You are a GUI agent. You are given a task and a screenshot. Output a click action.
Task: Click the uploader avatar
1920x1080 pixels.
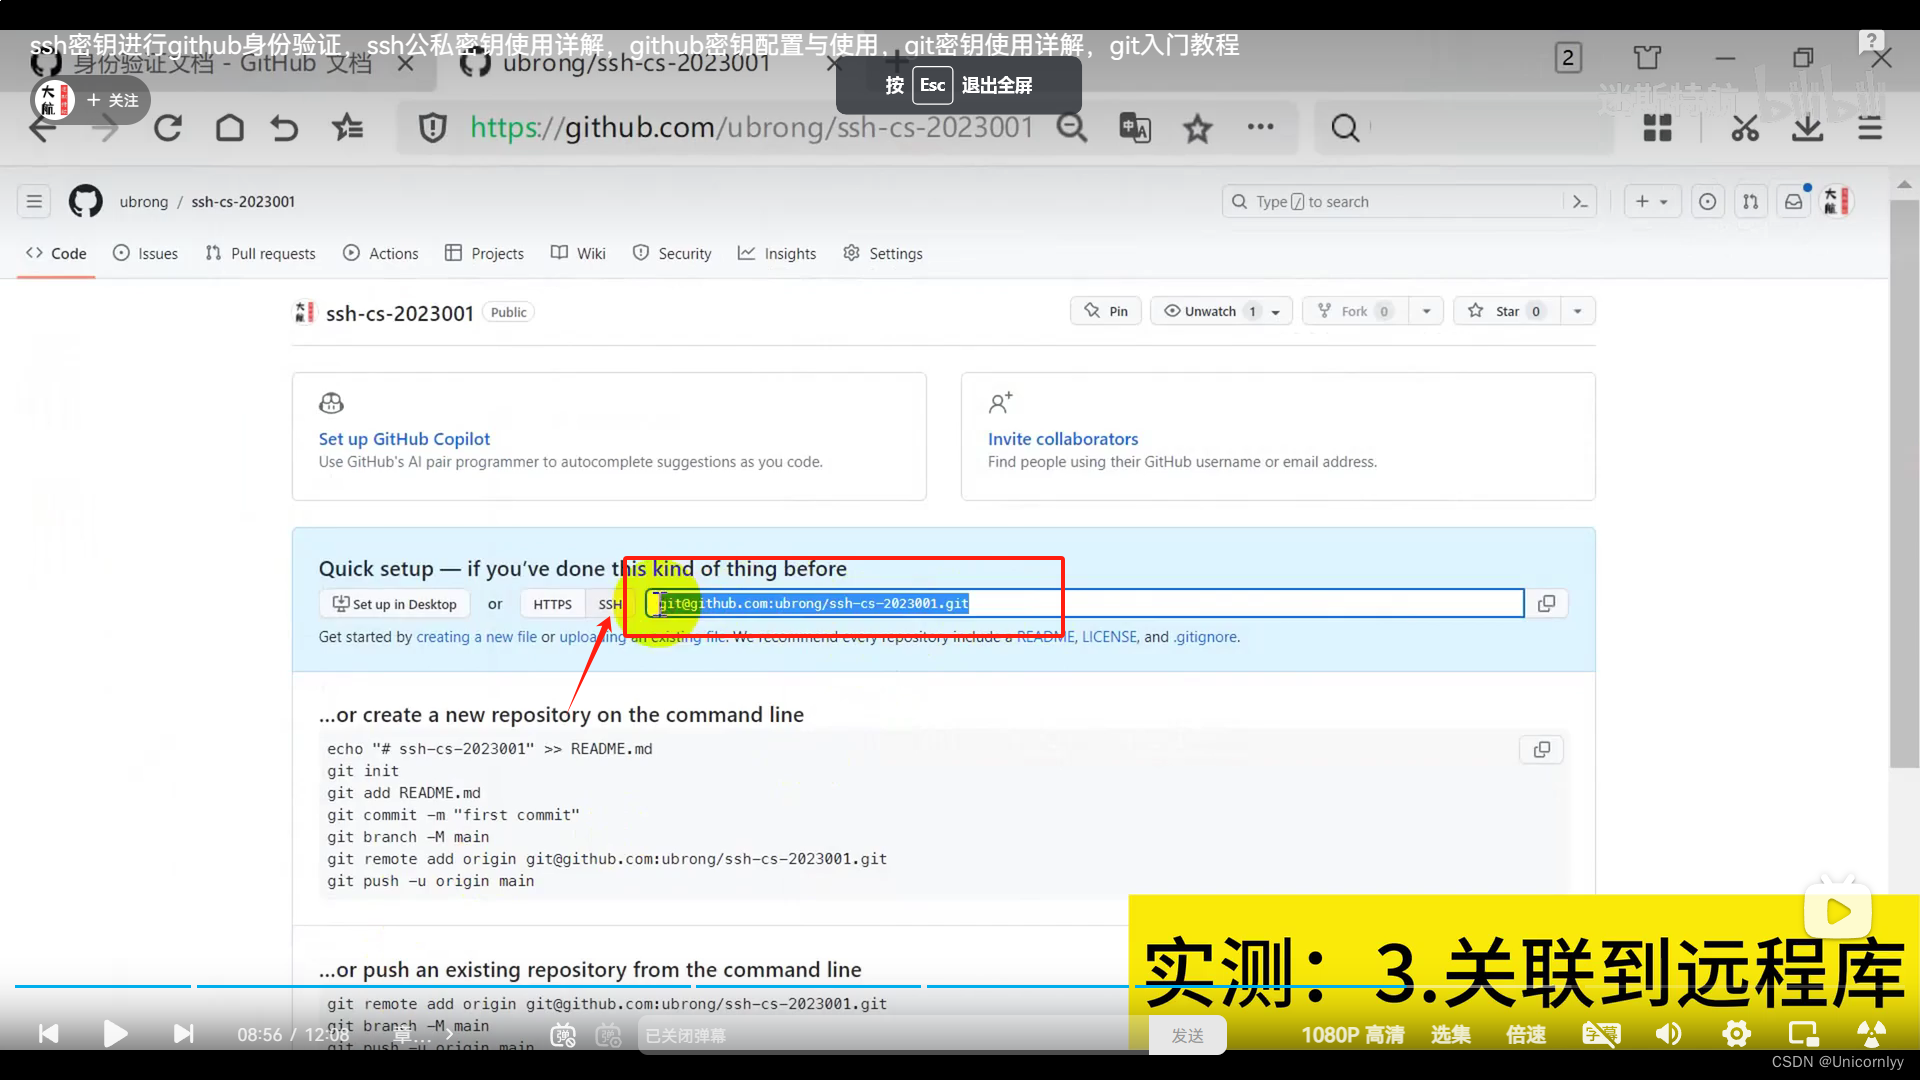coord(54,100)
